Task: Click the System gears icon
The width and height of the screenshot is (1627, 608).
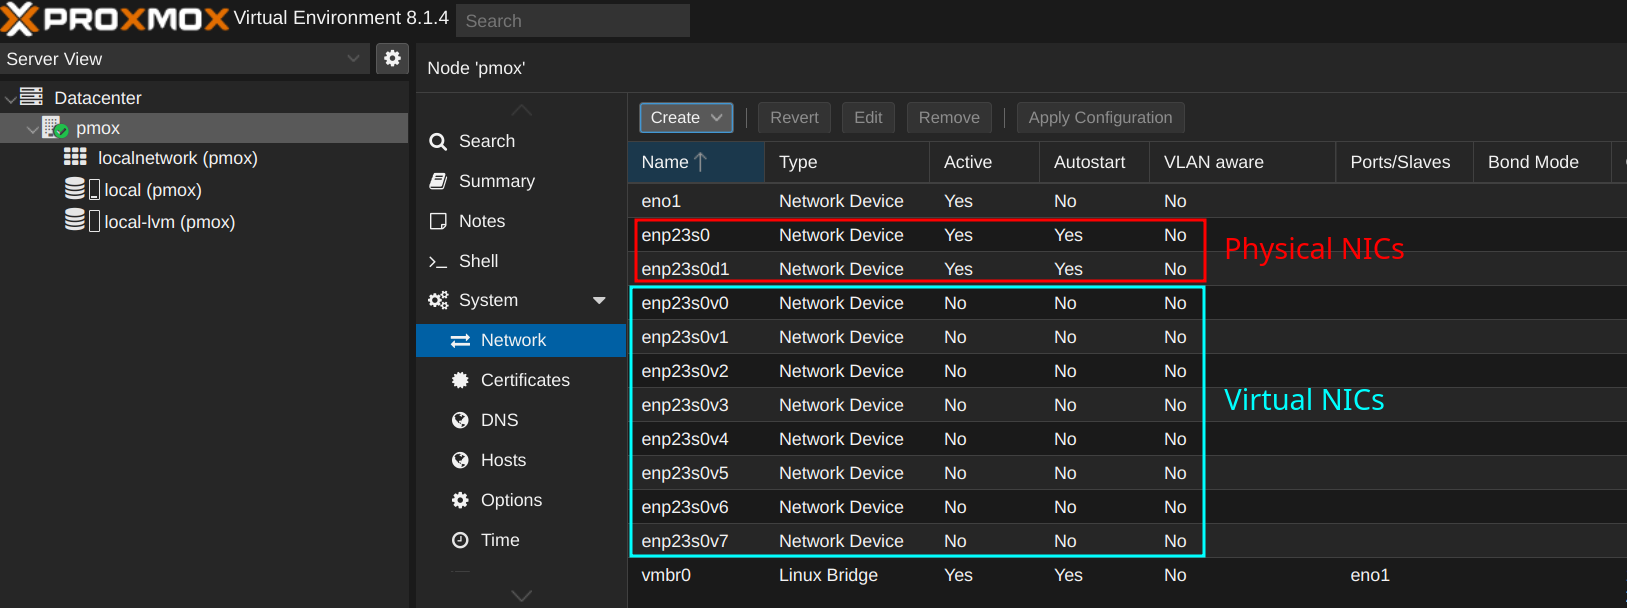Action: 438,300
